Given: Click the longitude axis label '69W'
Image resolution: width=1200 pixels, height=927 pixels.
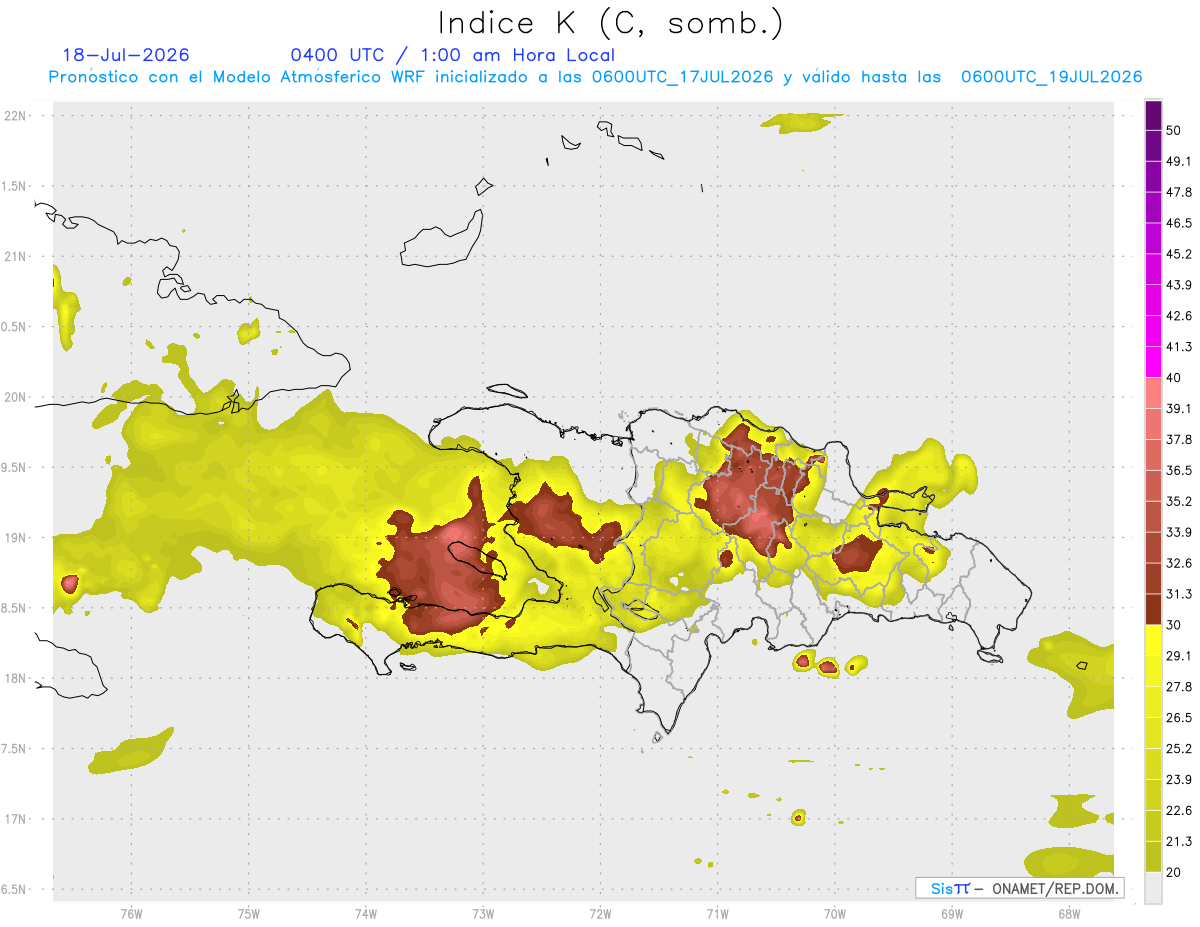Looking at the screenshot, I should point(951,913).
